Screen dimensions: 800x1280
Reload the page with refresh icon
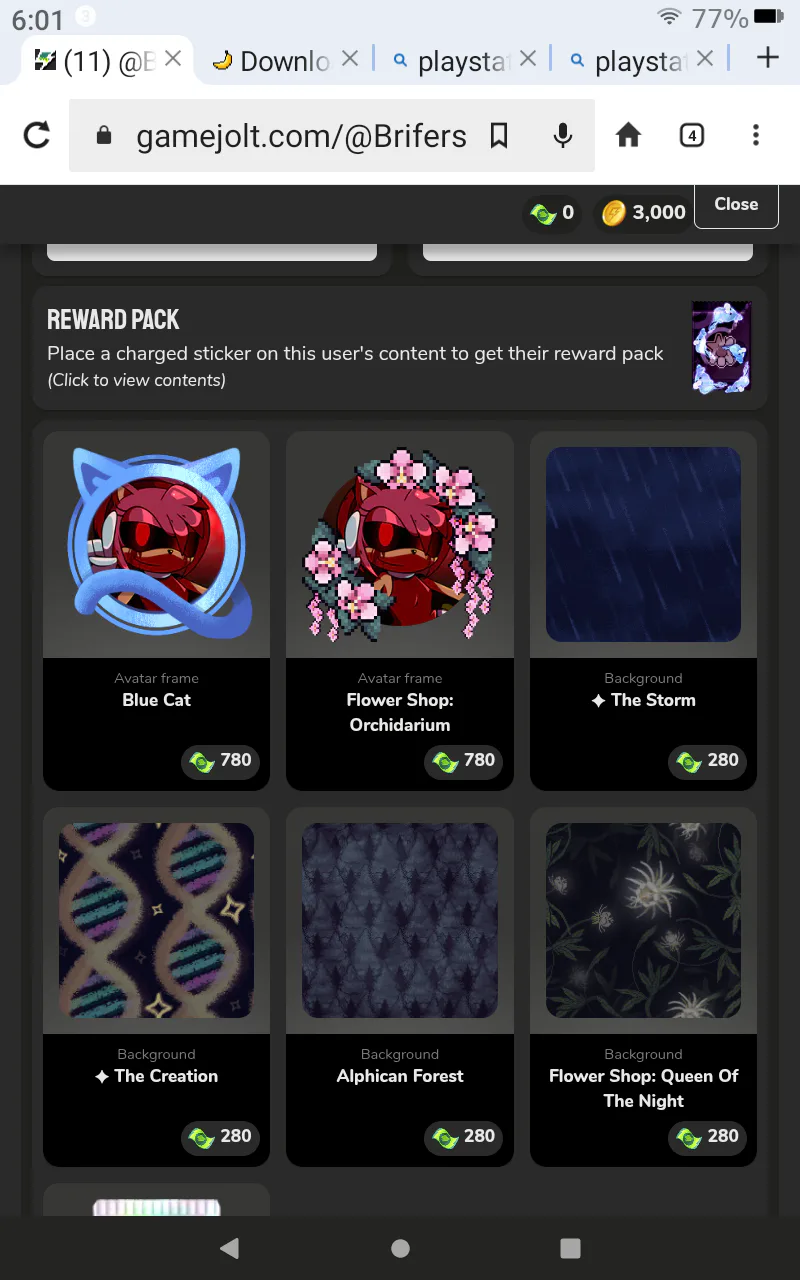pos(36,135)
